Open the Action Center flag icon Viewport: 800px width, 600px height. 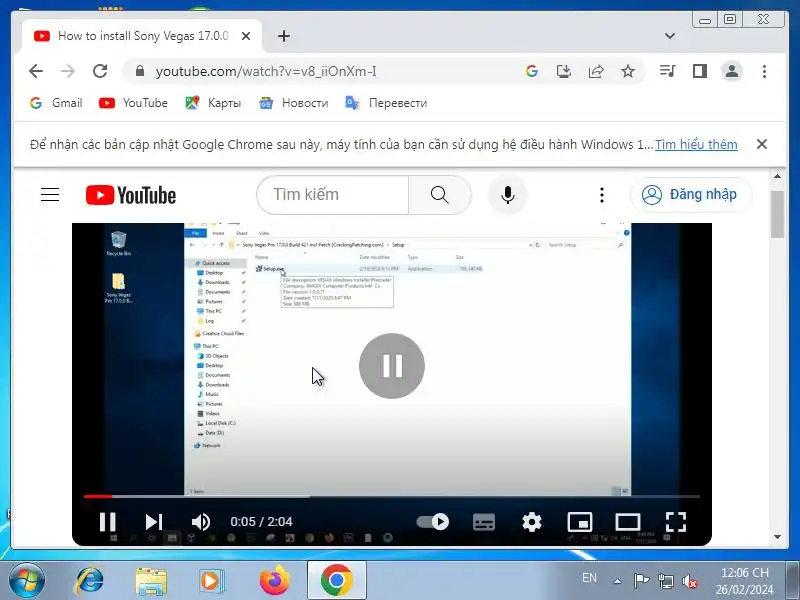[x=641, y=581]
